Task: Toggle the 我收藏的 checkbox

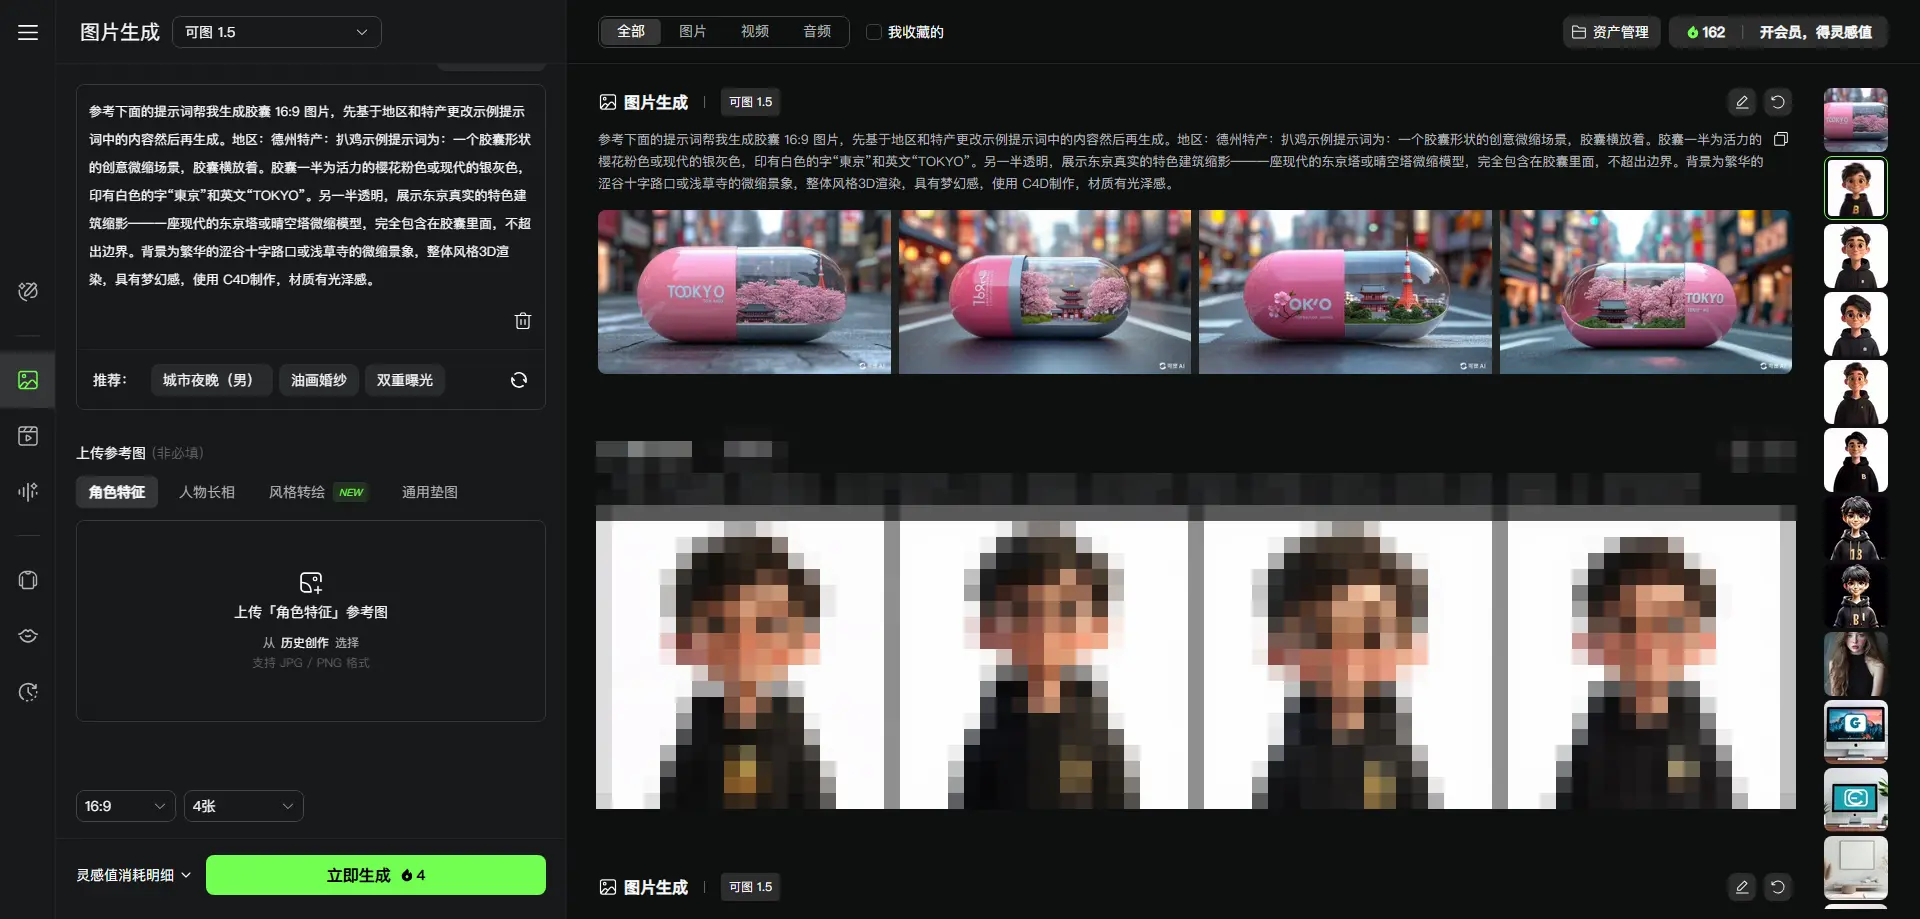Action: [x=874, y=32]
